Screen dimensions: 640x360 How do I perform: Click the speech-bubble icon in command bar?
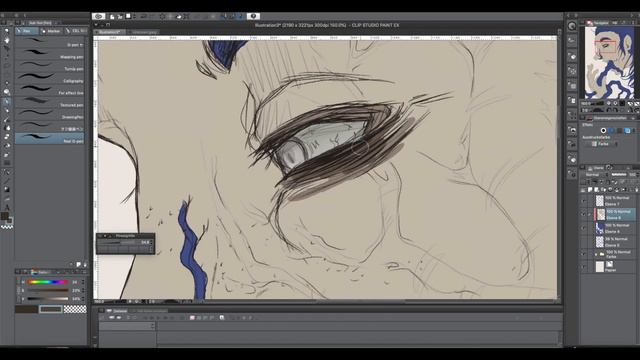253,16
